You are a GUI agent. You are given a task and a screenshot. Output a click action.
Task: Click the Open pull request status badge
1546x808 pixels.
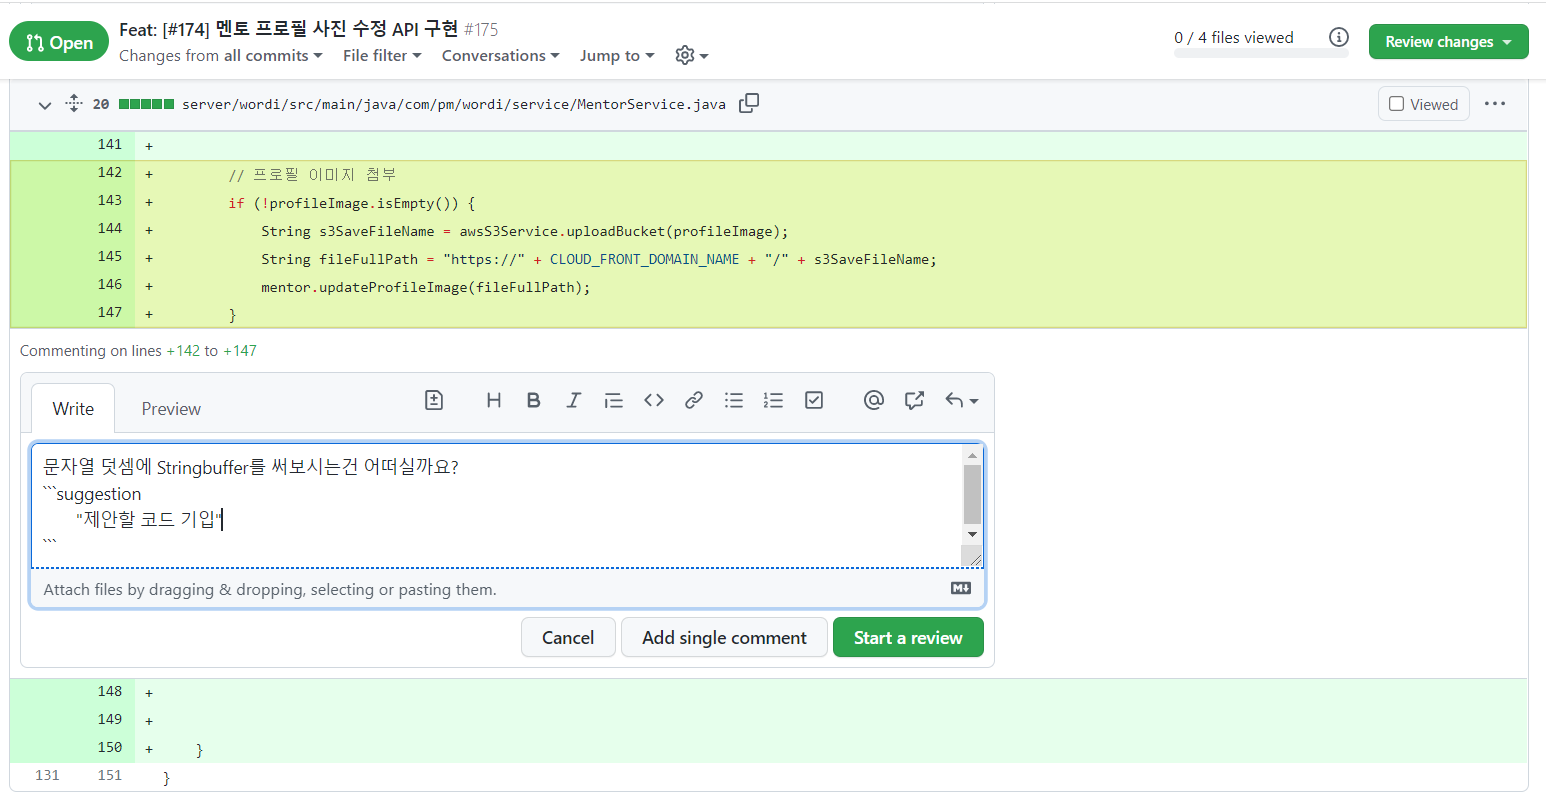(x=59, y=42)
